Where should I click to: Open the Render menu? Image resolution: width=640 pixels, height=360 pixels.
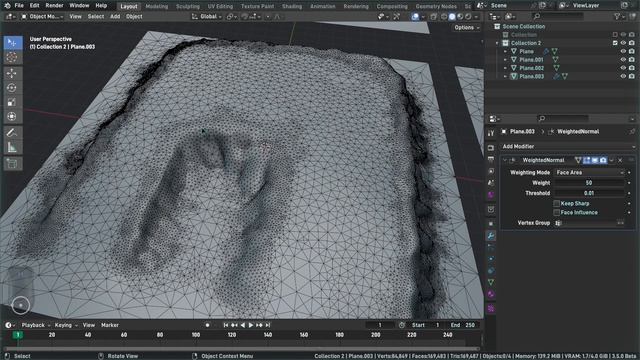(x=54, y=6)
